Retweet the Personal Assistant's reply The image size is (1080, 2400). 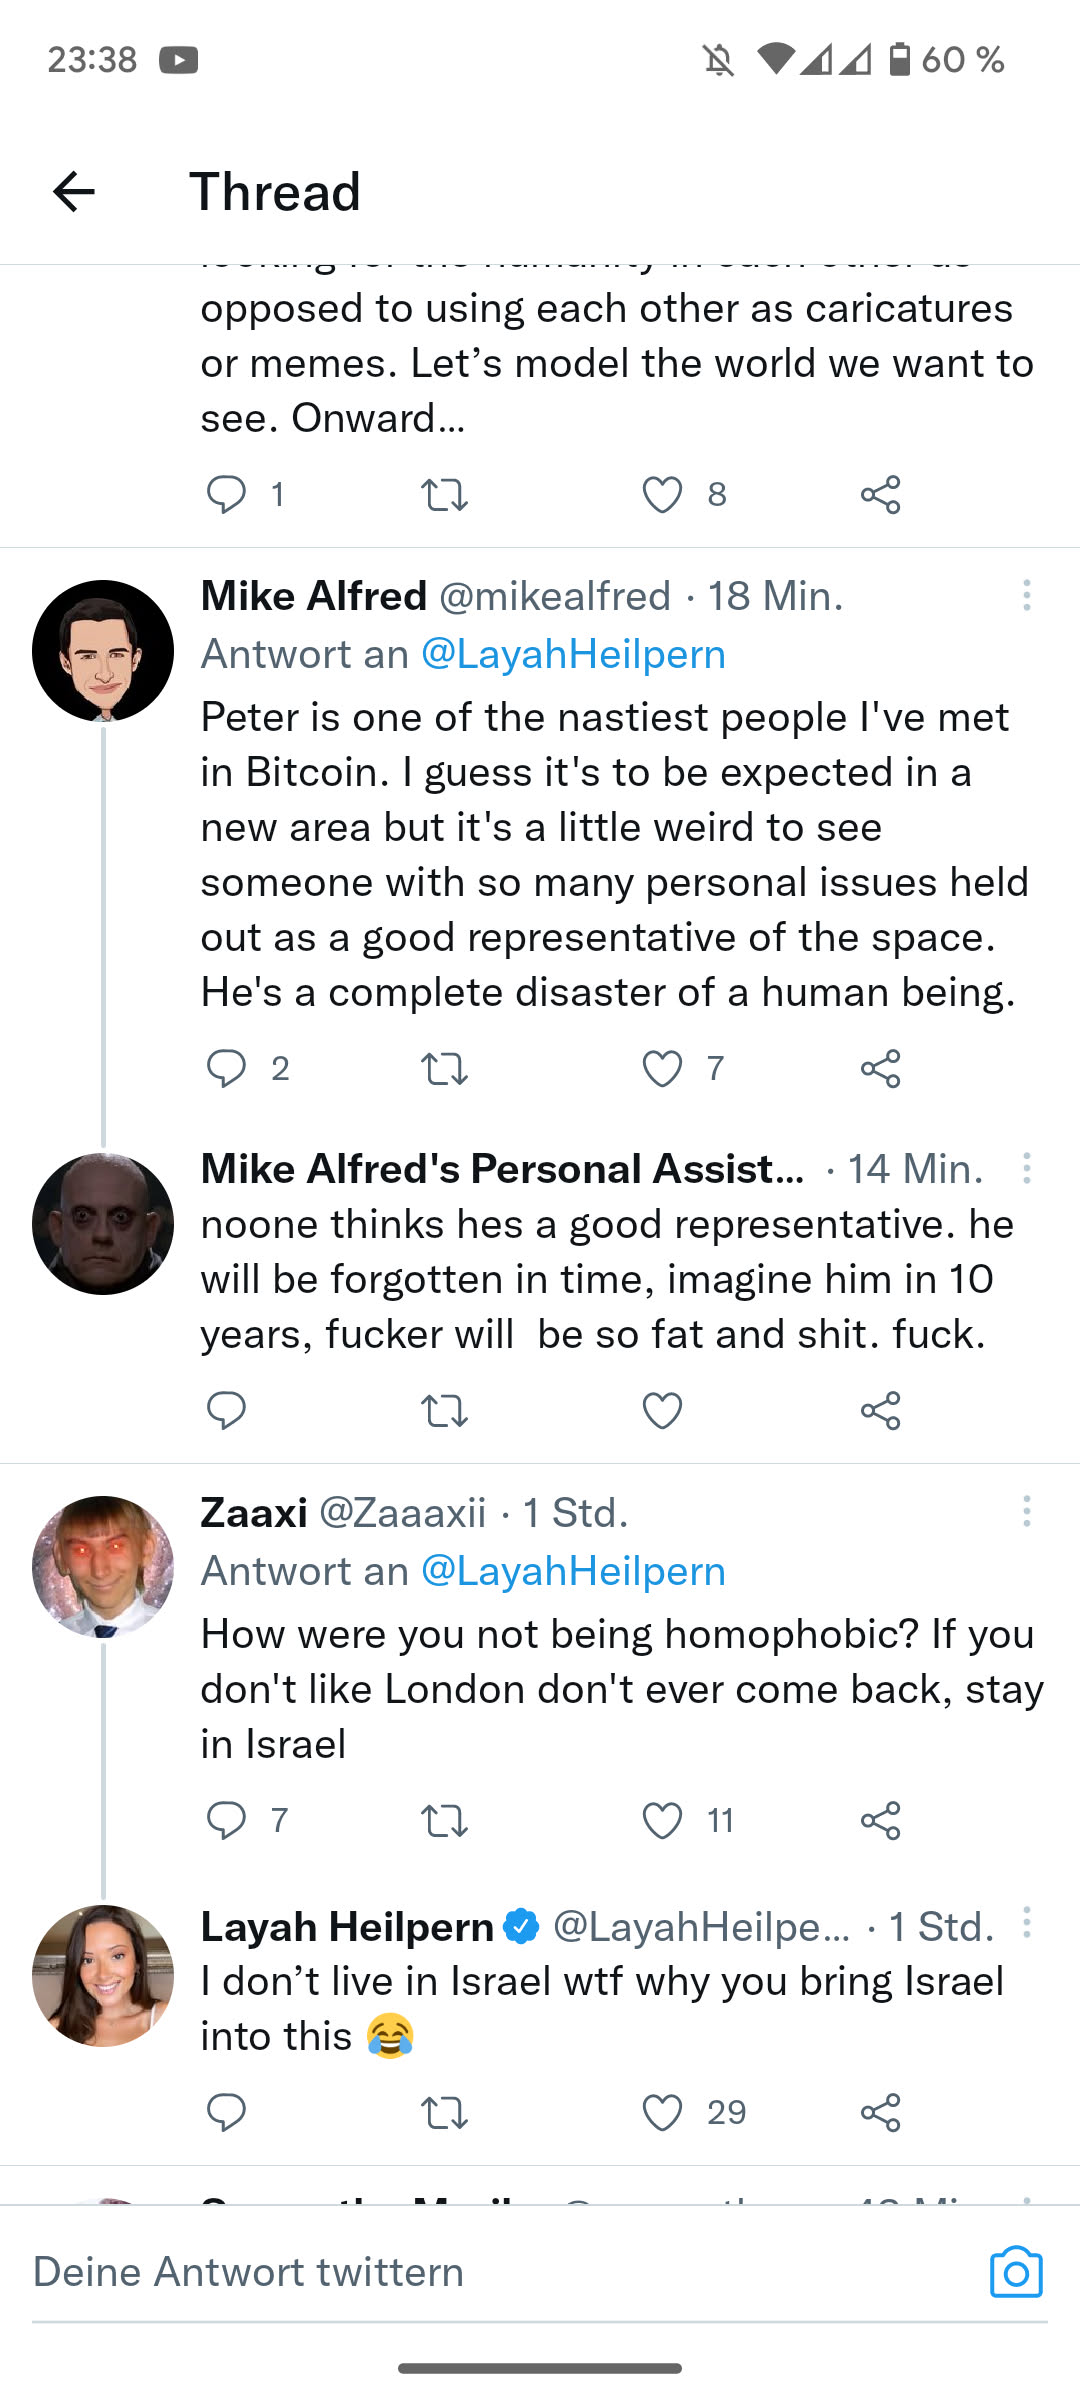[x=444, y=1410]
